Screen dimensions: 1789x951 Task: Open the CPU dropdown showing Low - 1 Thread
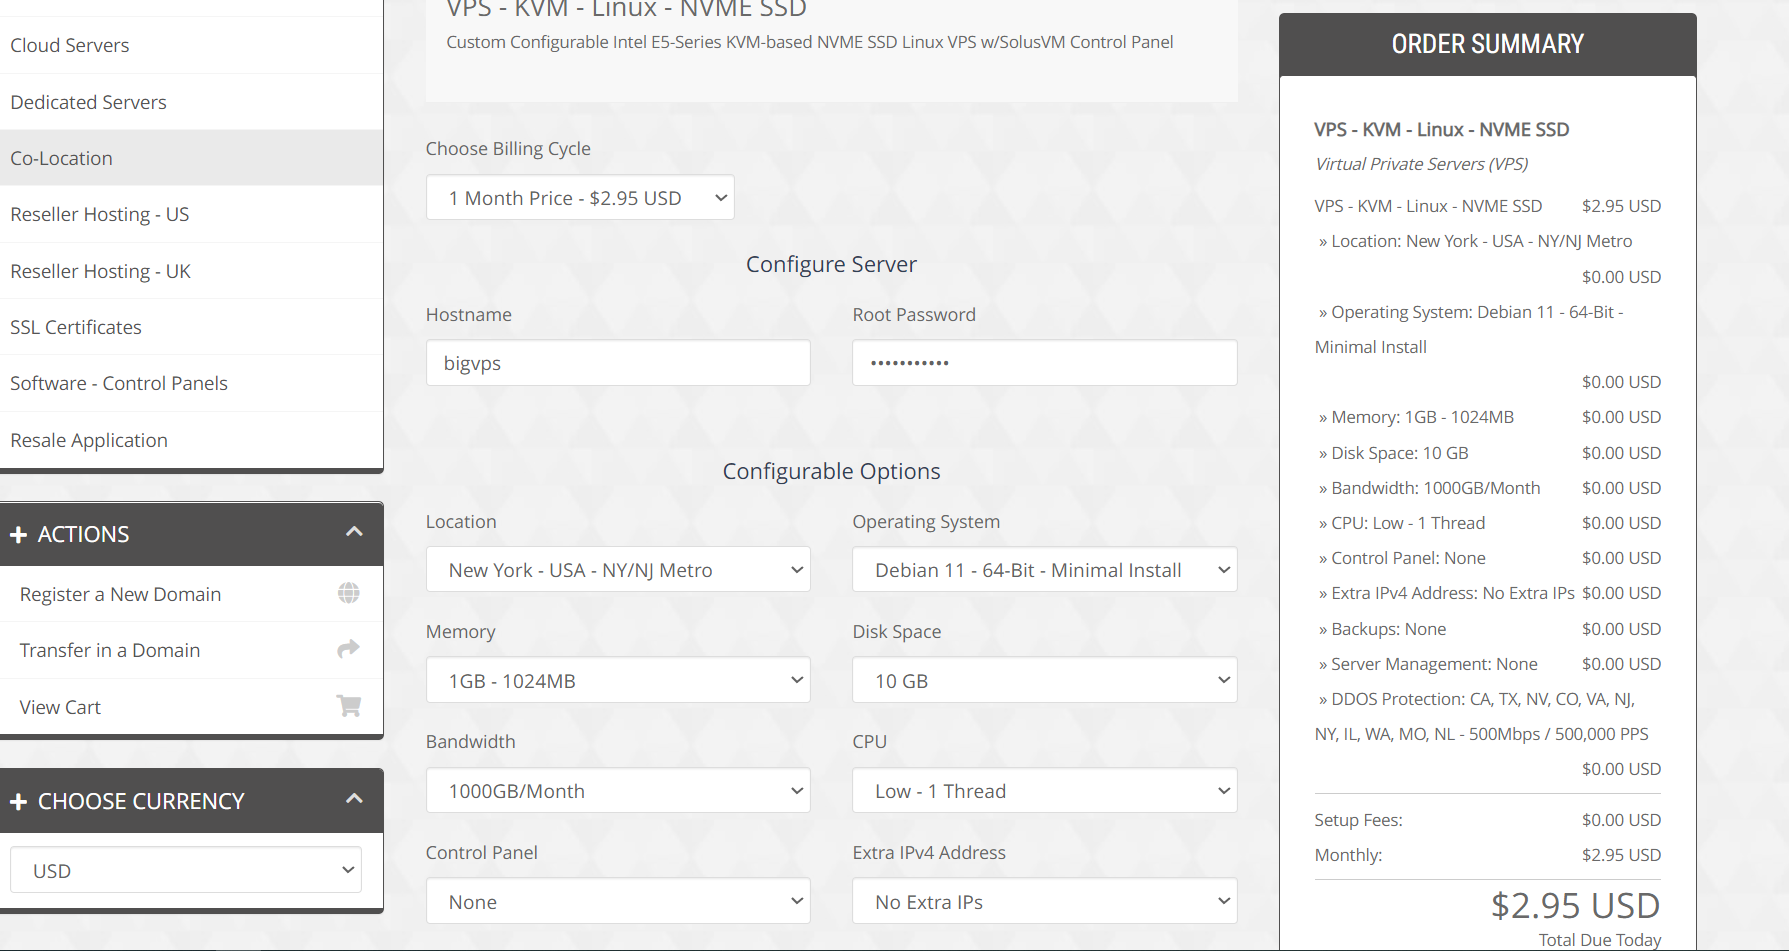[1044, 791]
